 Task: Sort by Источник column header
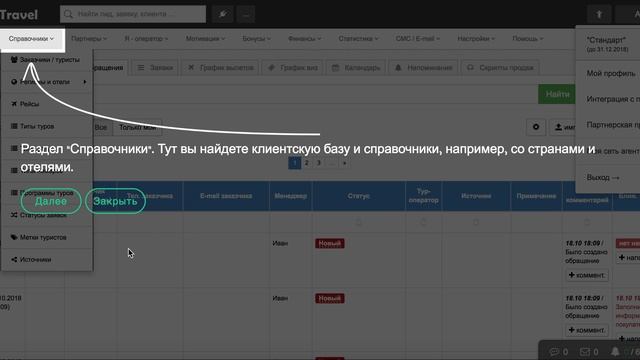pos(476,196)
